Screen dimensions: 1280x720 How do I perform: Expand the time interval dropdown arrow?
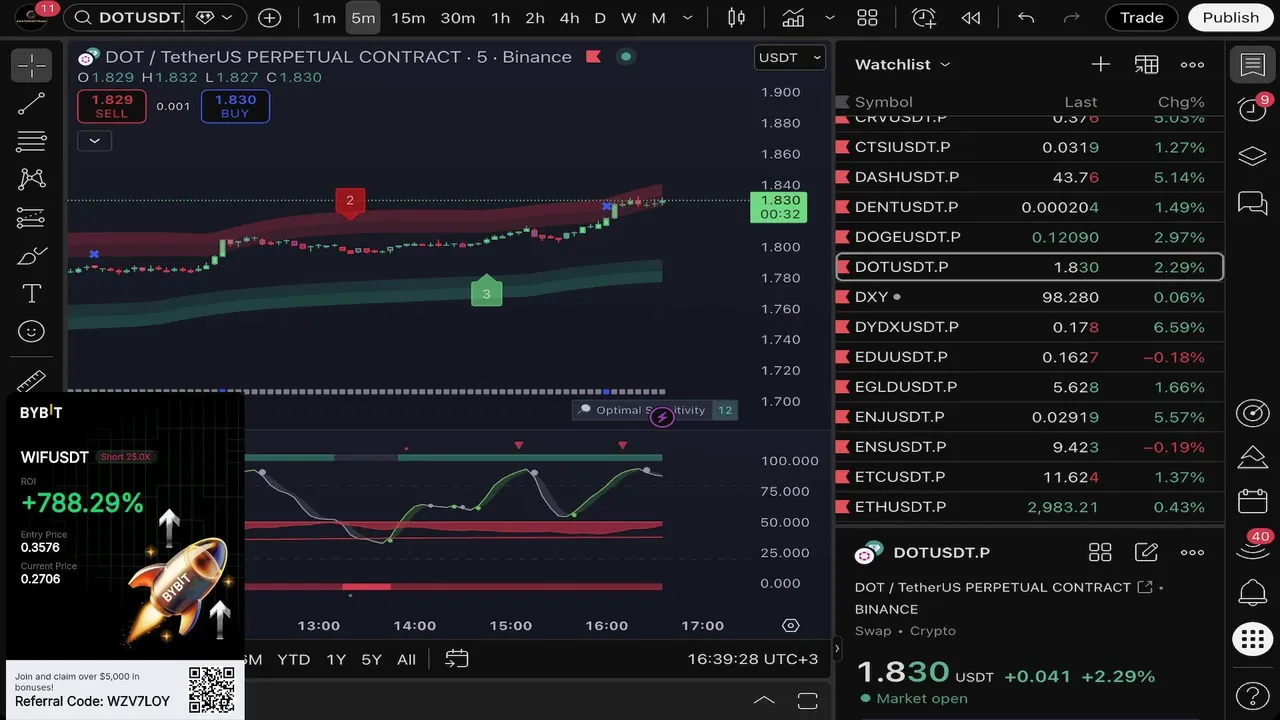pyautogui.click(x=687, y=17)
